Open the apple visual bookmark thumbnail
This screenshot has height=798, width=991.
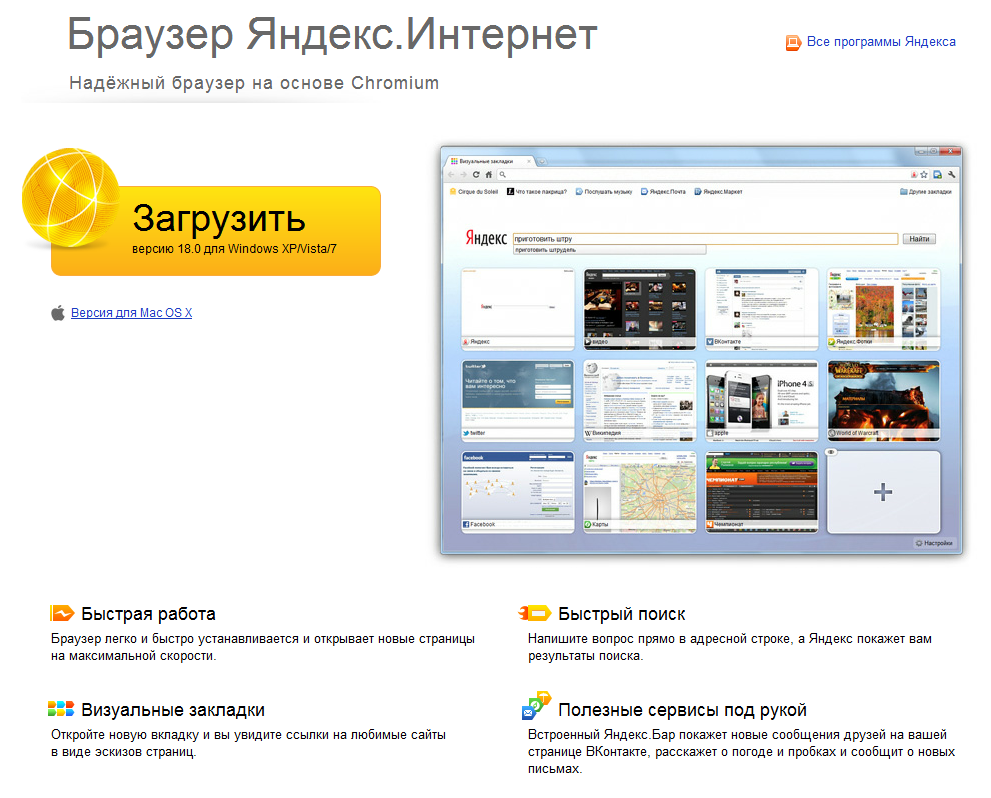762,400
